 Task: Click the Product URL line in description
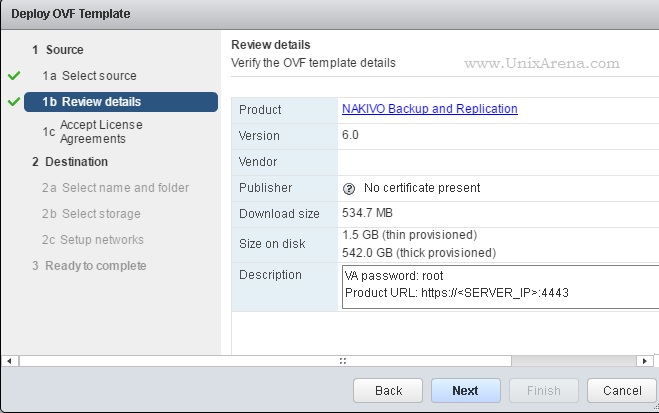tap(457, 293)
